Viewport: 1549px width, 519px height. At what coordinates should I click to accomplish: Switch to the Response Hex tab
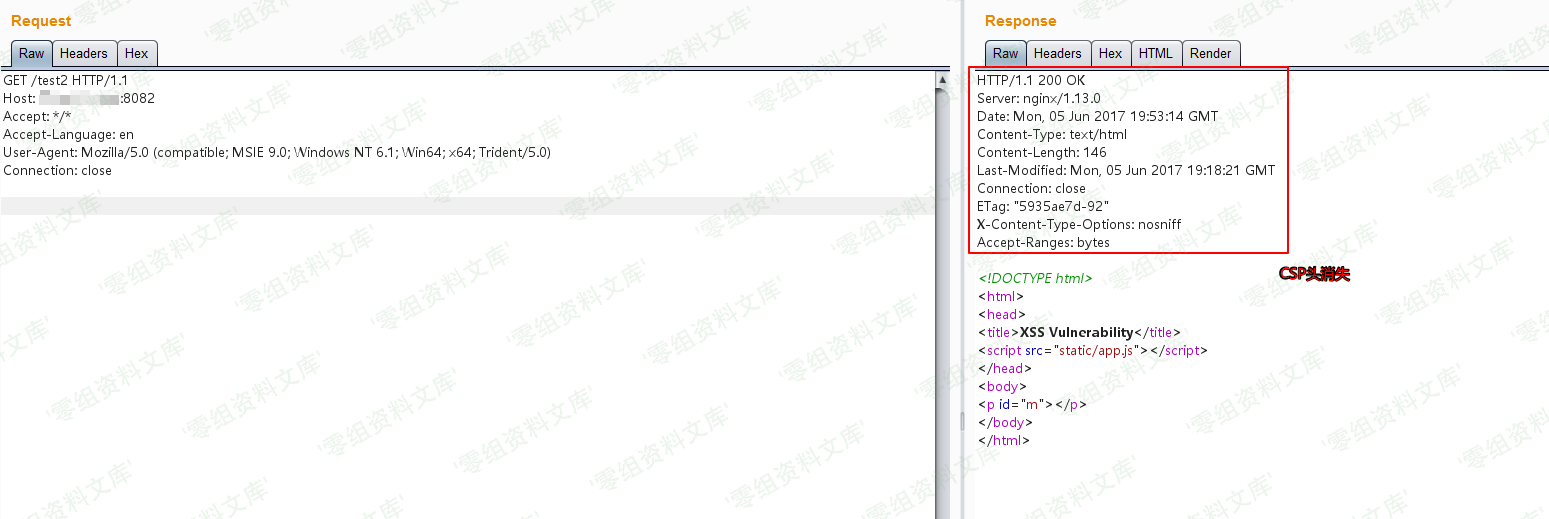coord(1110,54)
